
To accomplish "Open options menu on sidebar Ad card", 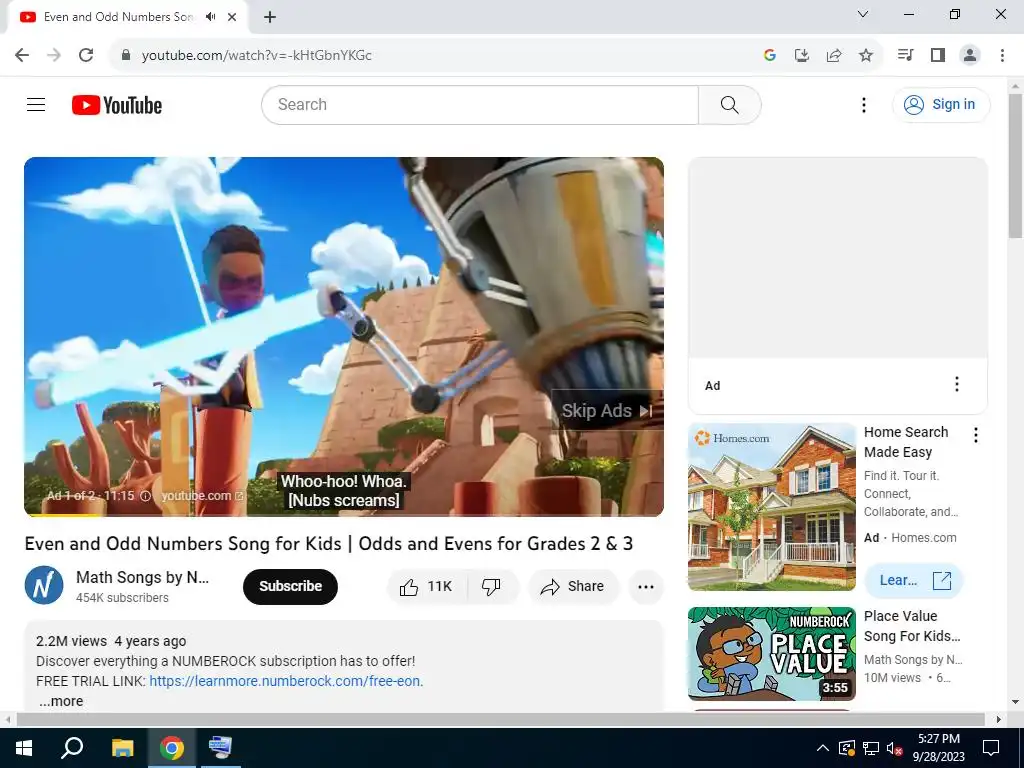I will pyautogui.click(x=957, y=384).
